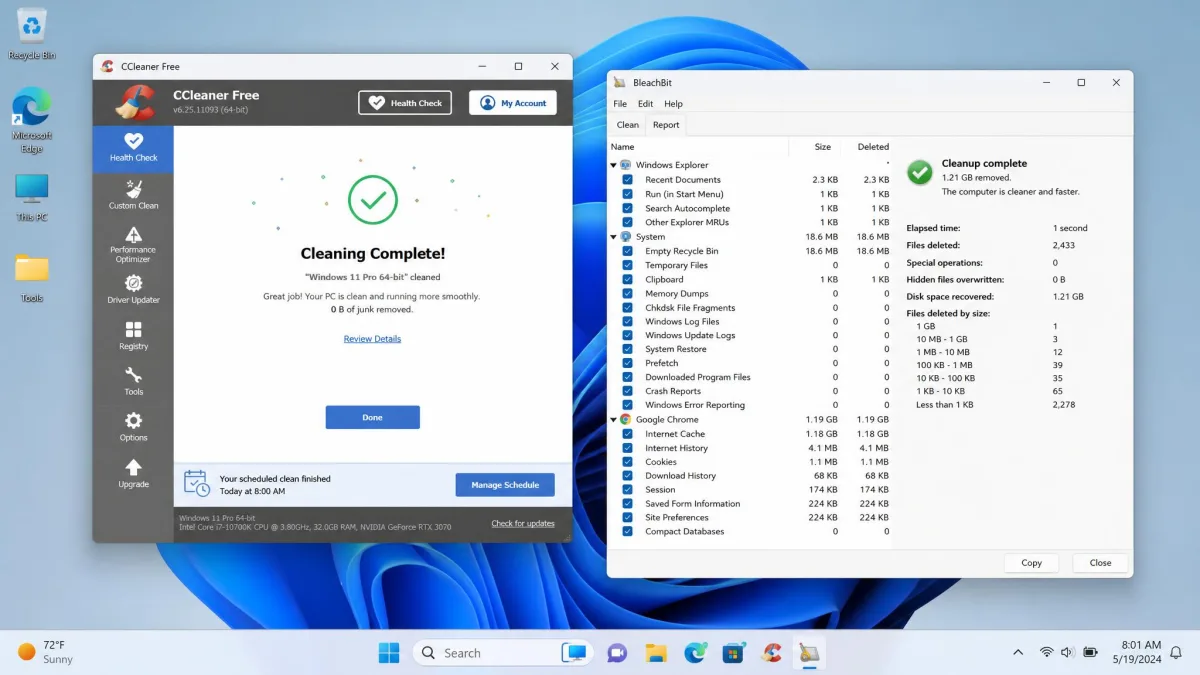
Task: Select Windows Error Reporting row
Action: (x=749, y=405)
